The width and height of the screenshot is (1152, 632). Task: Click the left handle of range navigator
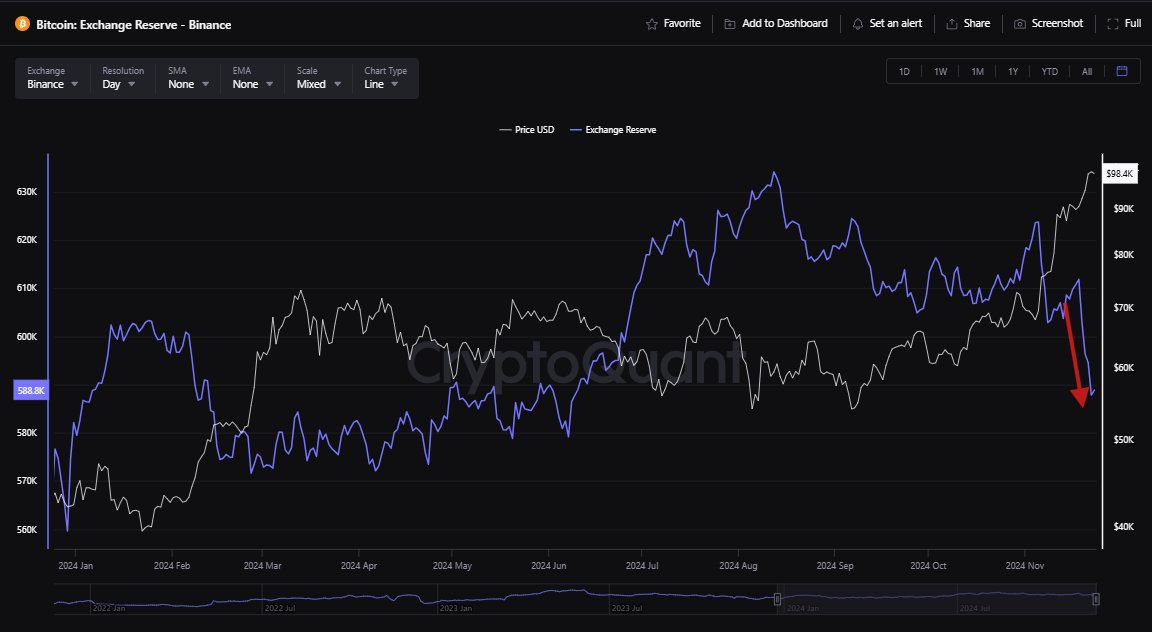tap(777, 600)
